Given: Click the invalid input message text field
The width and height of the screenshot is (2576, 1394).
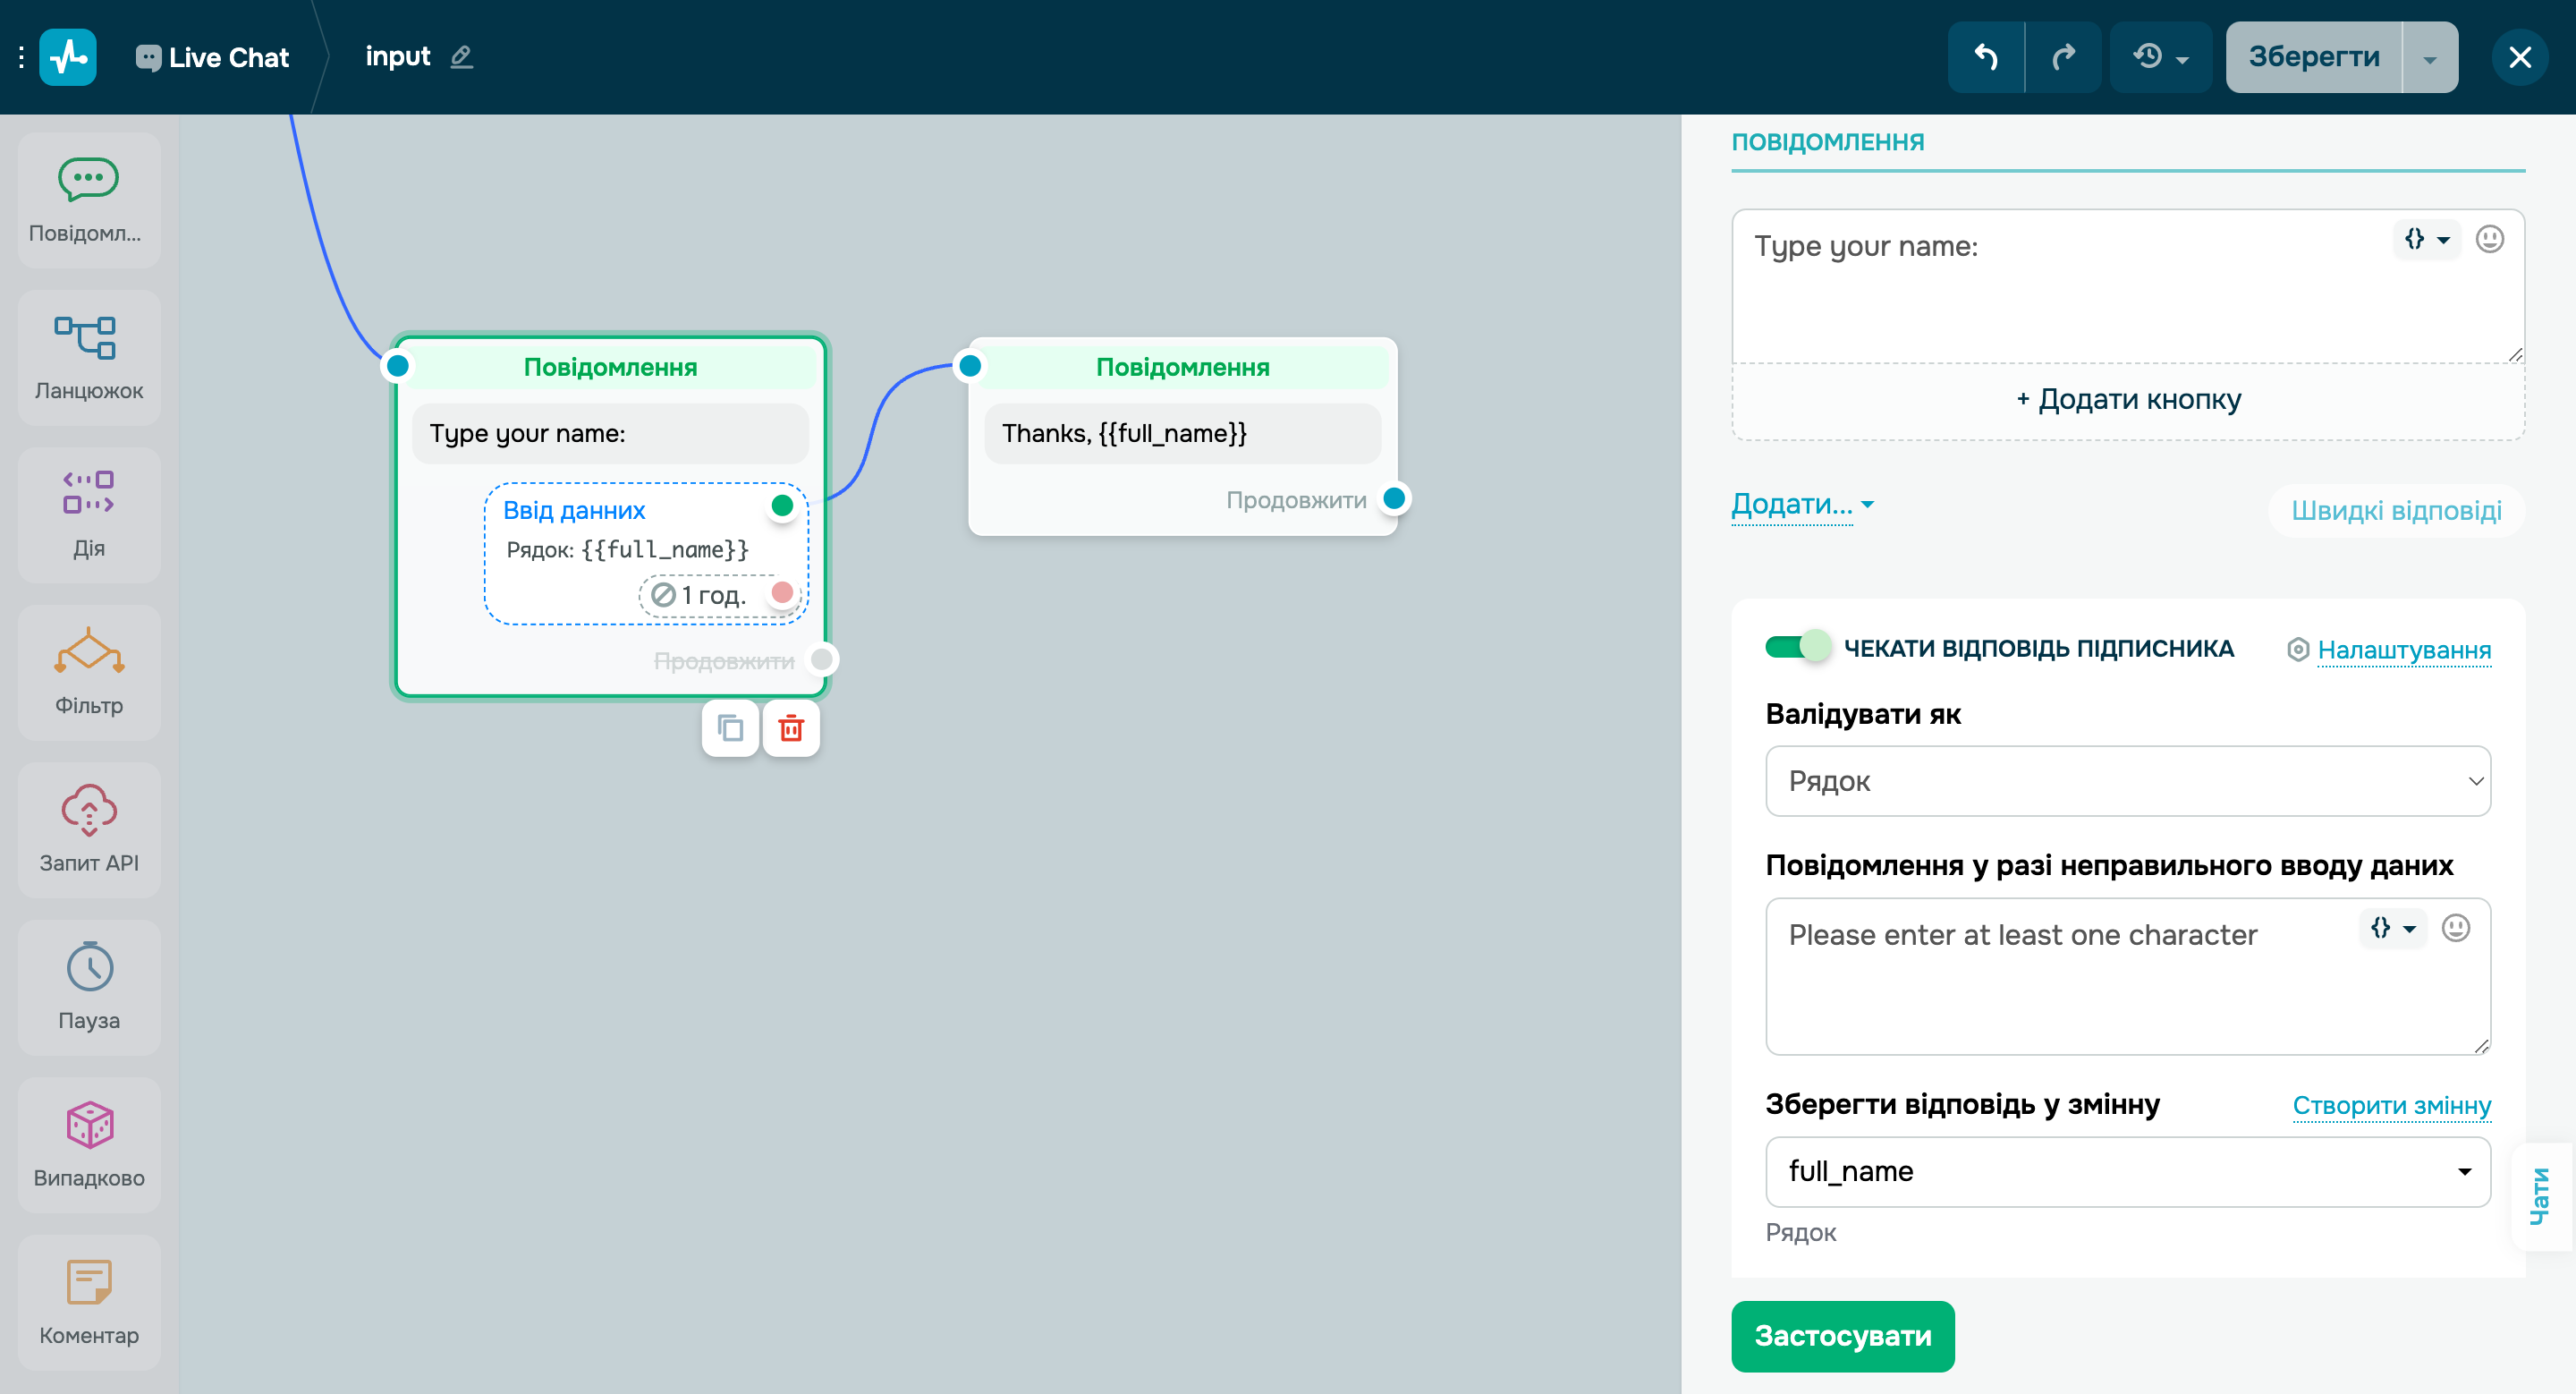Looking at the screenshot, I should (x=2060, y=985).
